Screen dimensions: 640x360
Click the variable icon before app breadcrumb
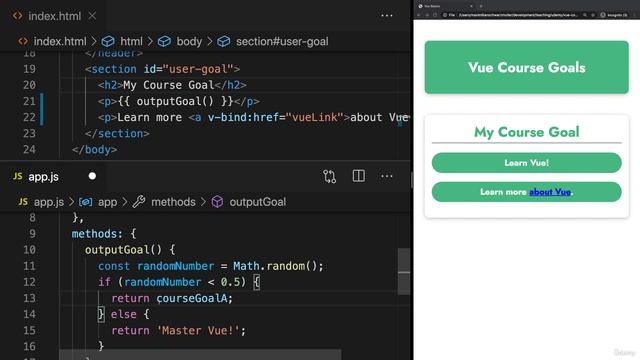coord(85,202)
